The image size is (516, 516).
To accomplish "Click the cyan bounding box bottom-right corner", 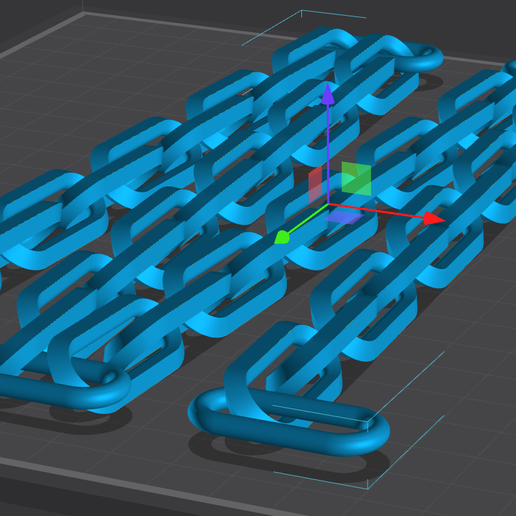I will click(x=367, y=489).
